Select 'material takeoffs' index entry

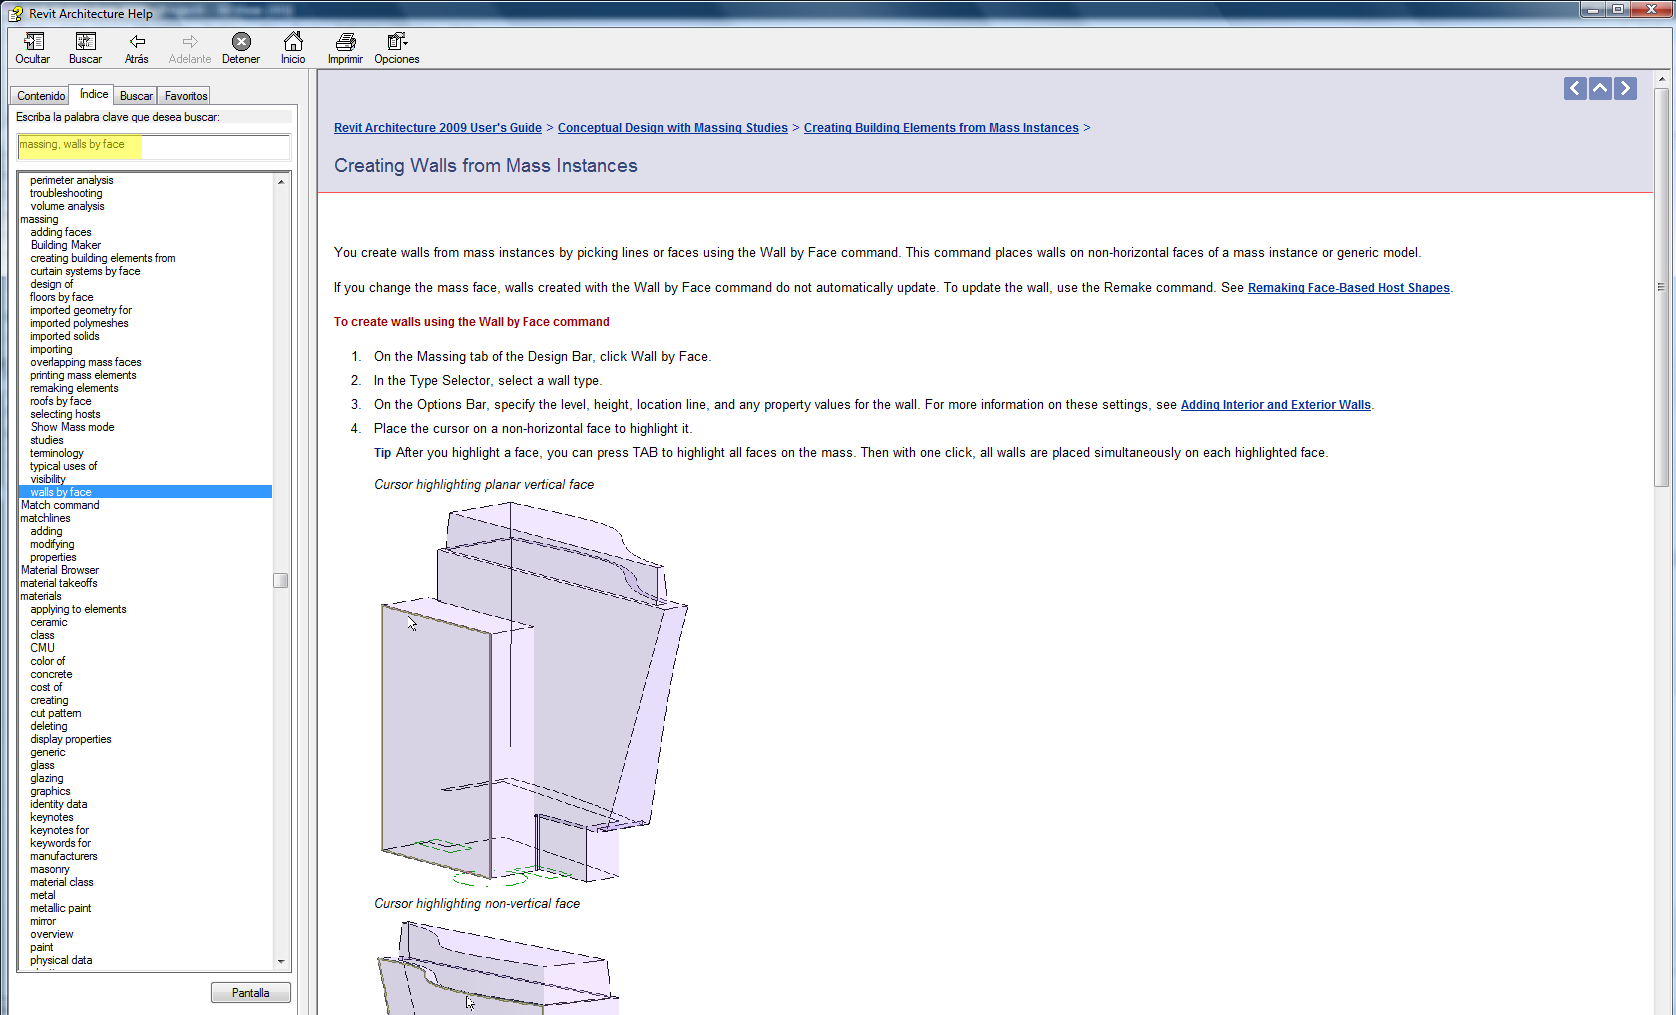pyautogui.click(x=59, y=583)
